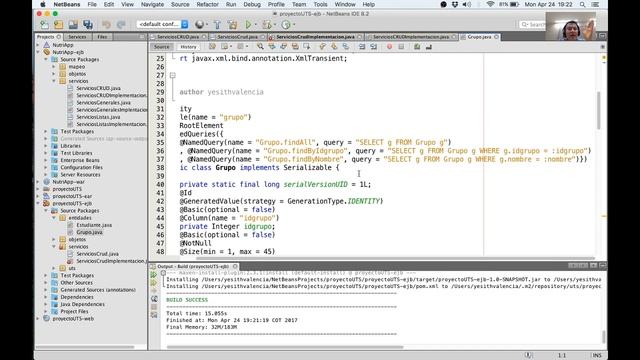
Task: Switch to the Services tab
Action: [x=77, y=37]
